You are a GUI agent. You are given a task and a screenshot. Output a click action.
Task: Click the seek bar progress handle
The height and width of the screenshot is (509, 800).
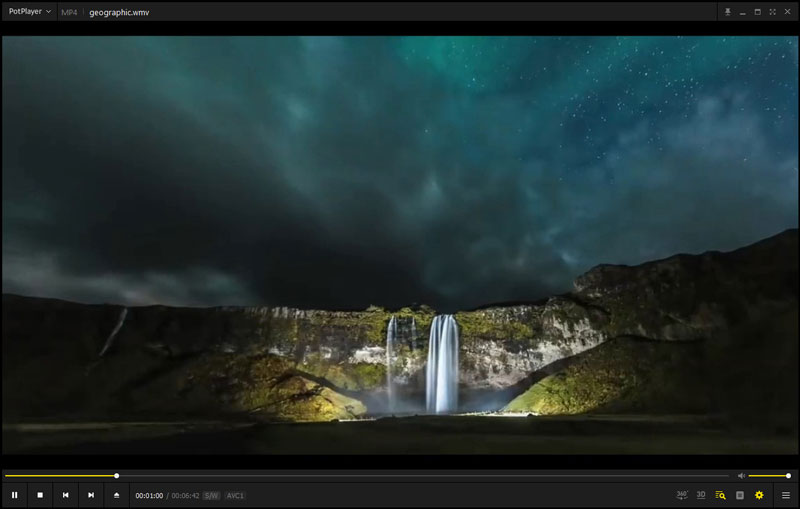(x=117, y=476)
